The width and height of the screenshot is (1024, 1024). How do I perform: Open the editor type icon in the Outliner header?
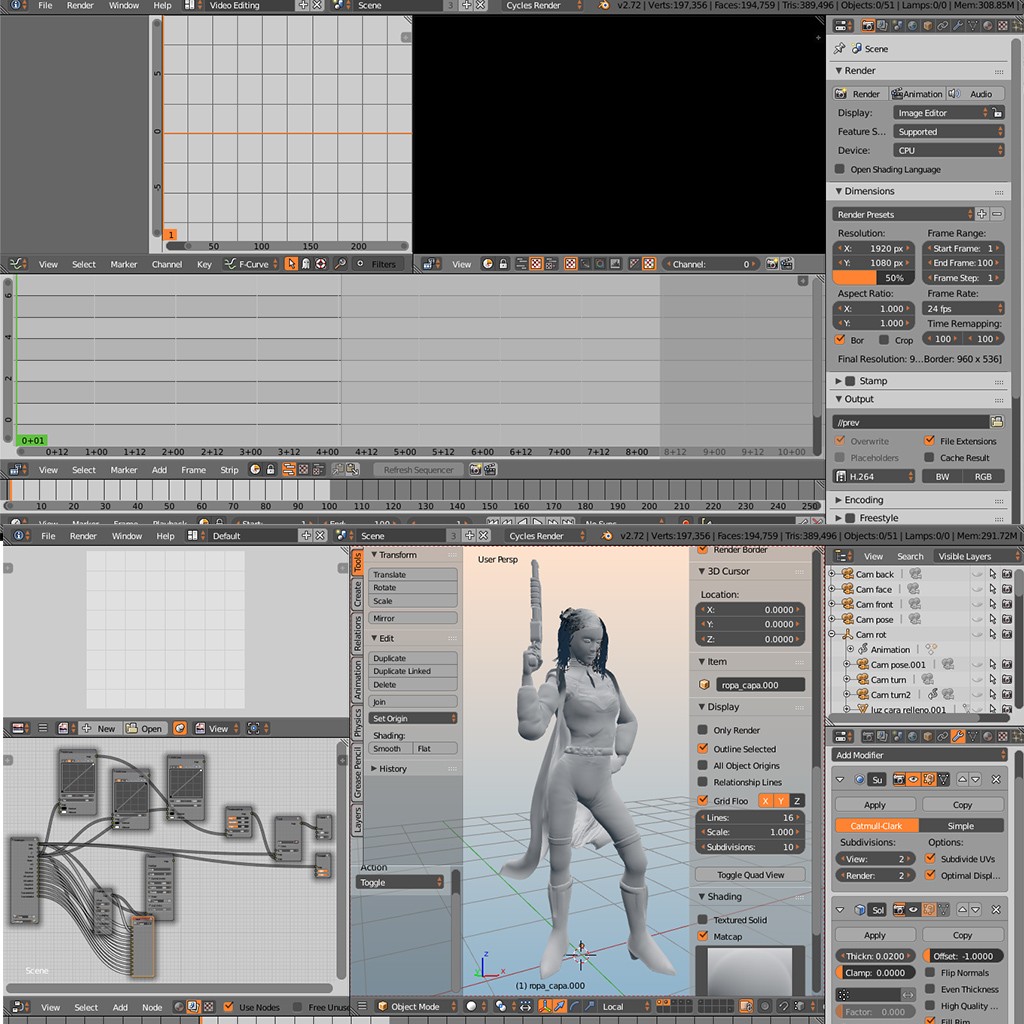click(843, 556)
